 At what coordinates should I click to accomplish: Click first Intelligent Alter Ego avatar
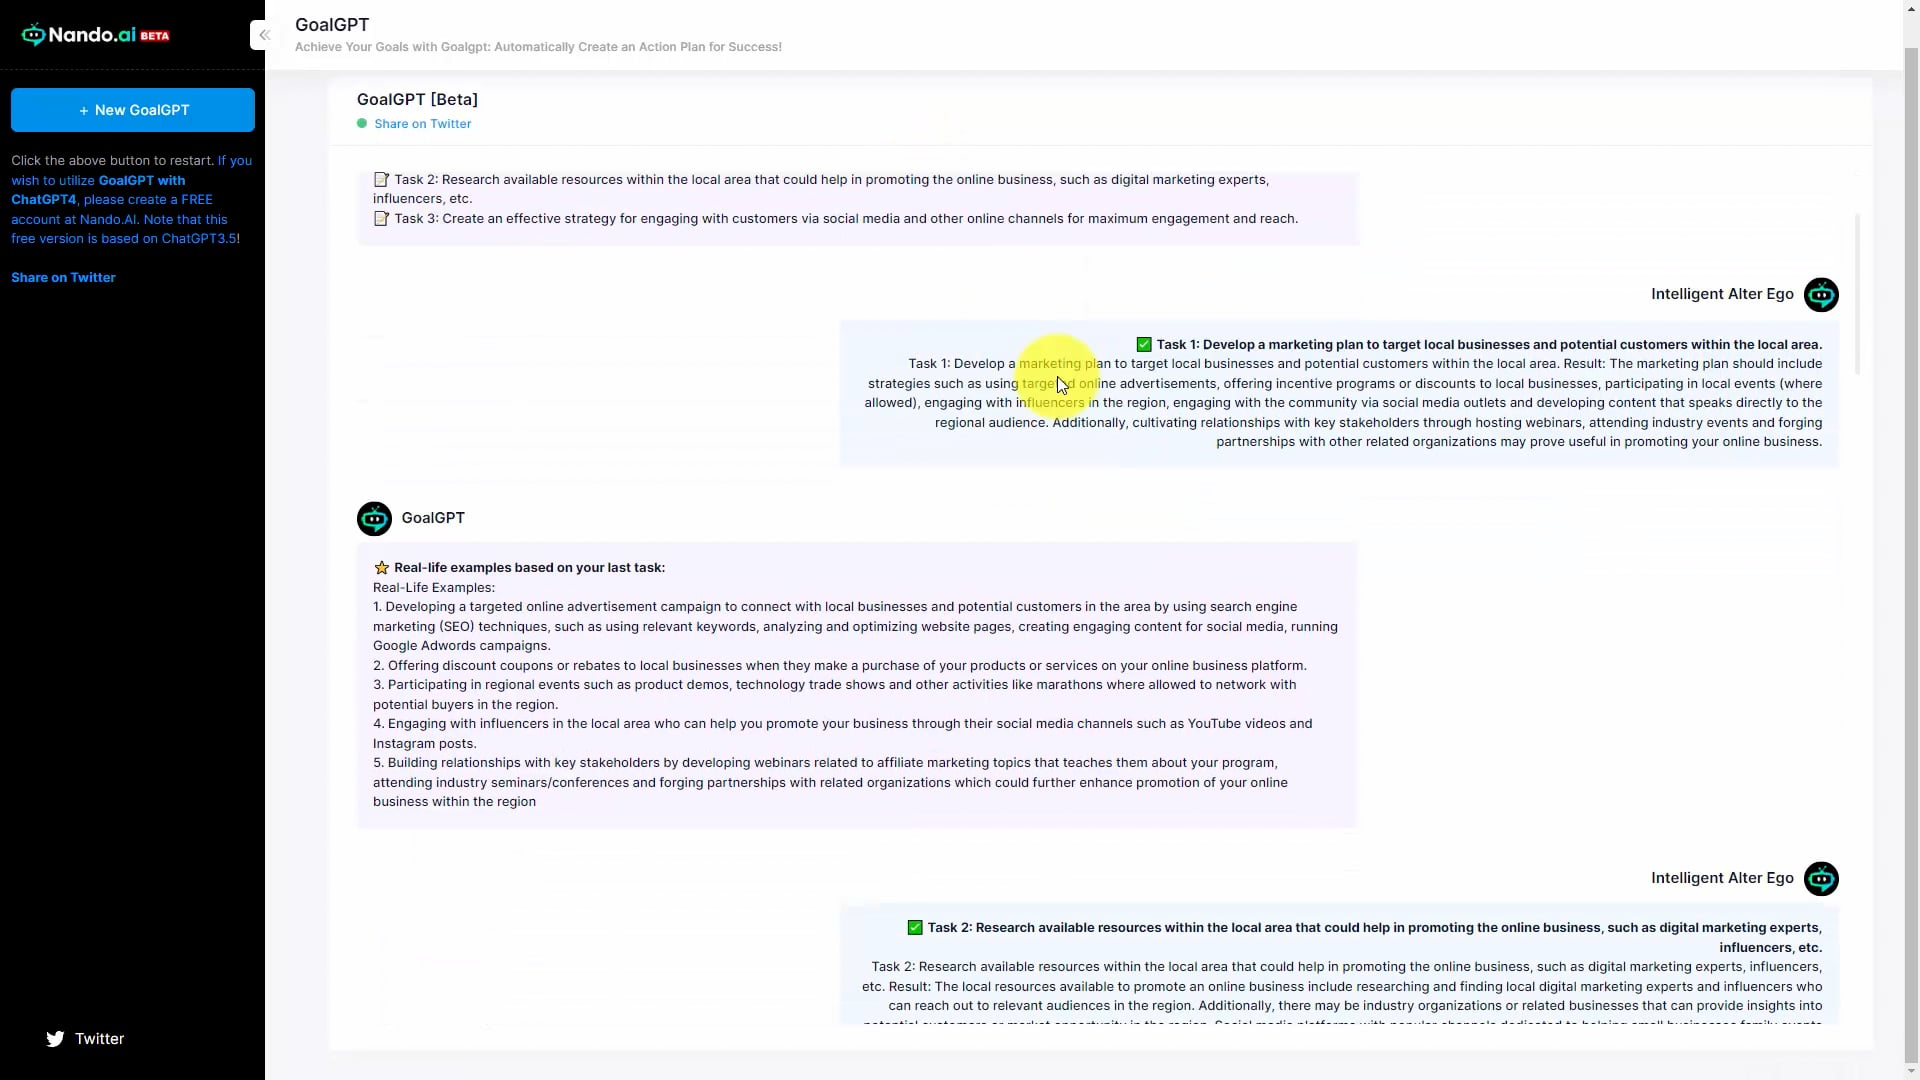[1821, 295]
